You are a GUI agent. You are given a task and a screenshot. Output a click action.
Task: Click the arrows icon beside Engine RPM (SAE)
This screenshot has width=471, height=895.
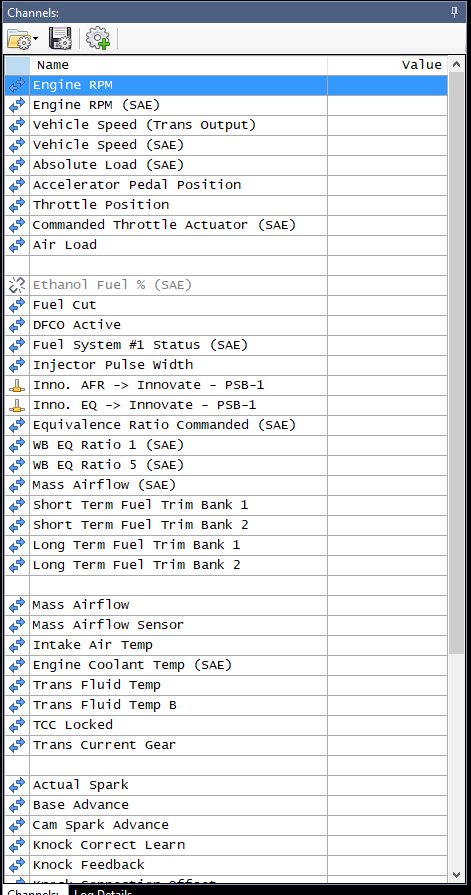point(17,104)
